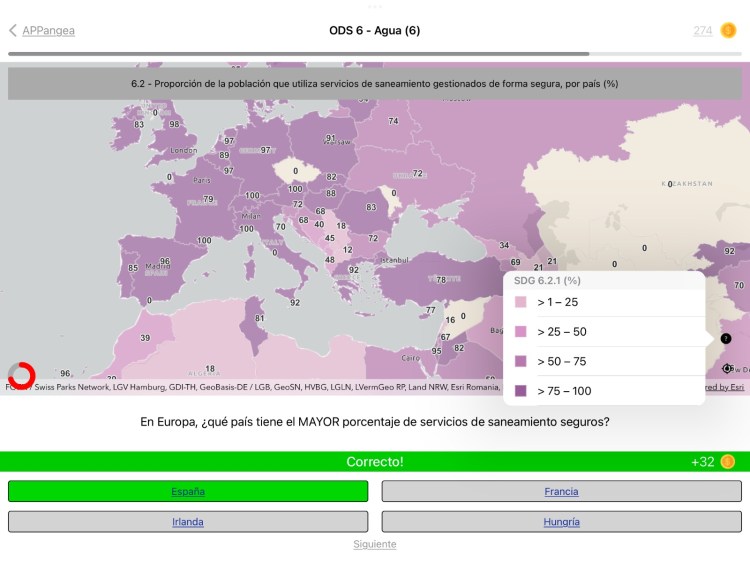750x562 pixels.
Task: Click the quiz progress bar
Action: [x=374, y=54]
